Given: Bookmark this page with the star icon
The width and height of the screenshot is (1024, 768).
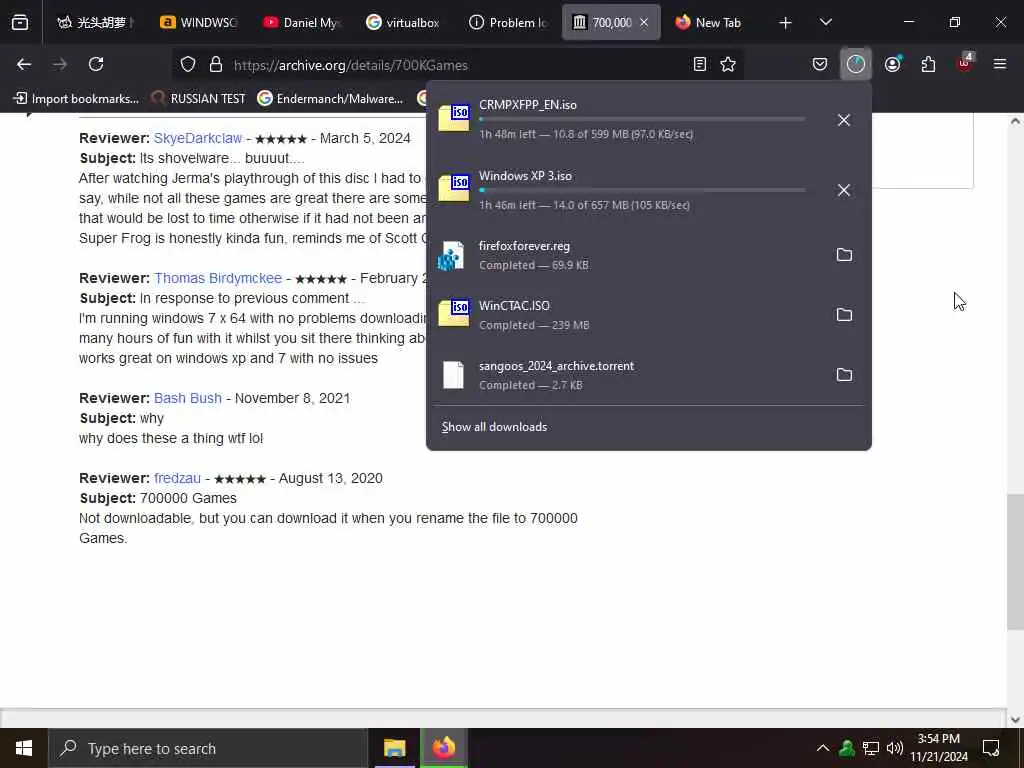Looking at the screenshot, I should [x=728, y=65].
